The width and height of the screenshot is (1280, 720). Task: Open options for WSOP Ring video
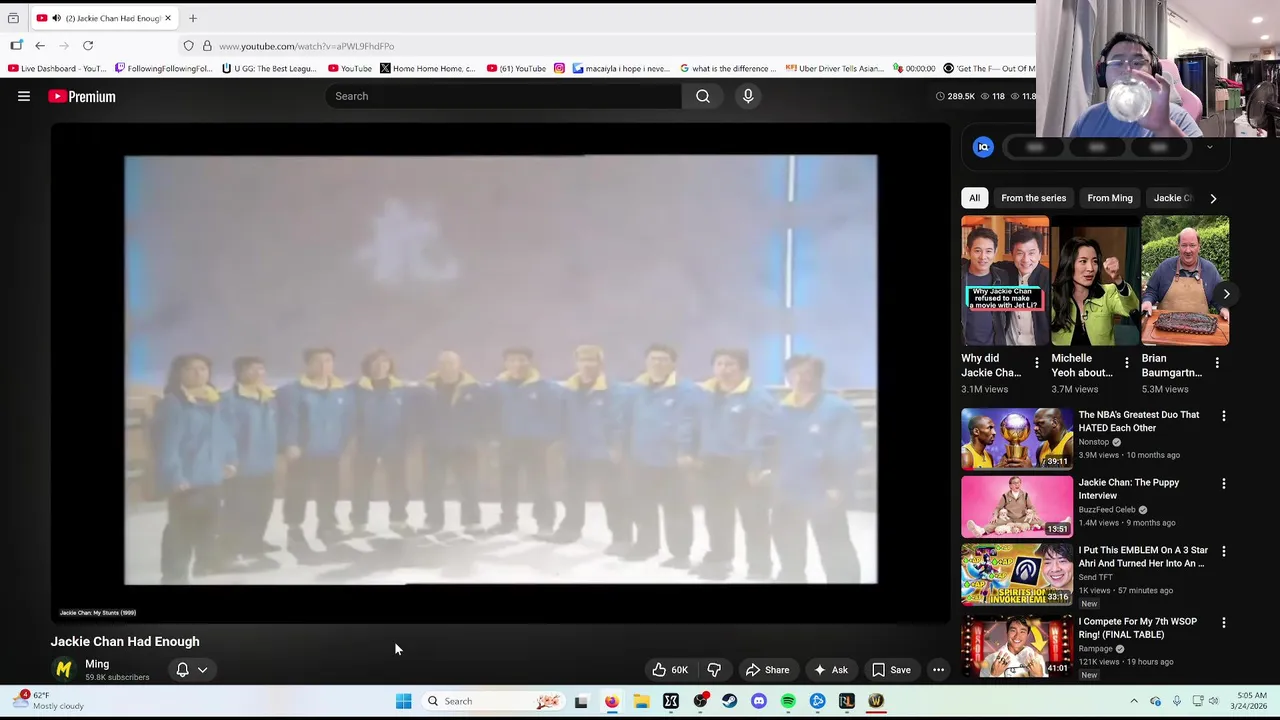point(1223,623)
